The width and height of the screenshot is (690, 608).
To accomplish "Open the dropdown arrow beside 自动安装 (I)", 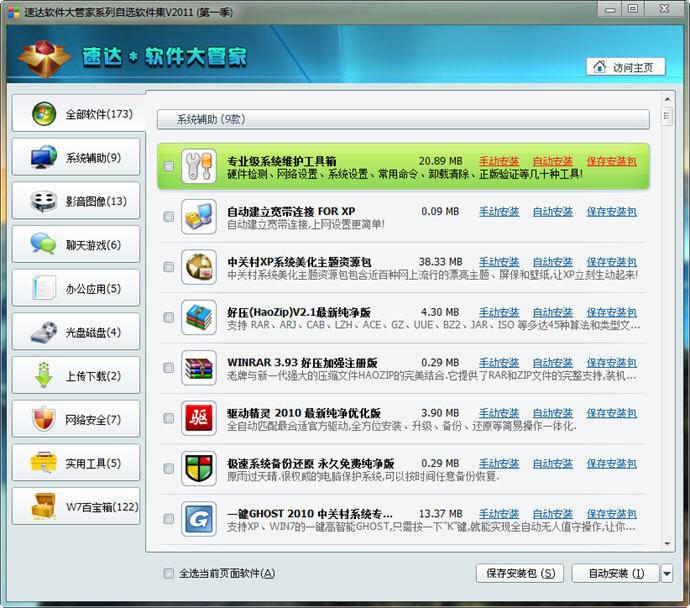I will (x=667, y=573).
